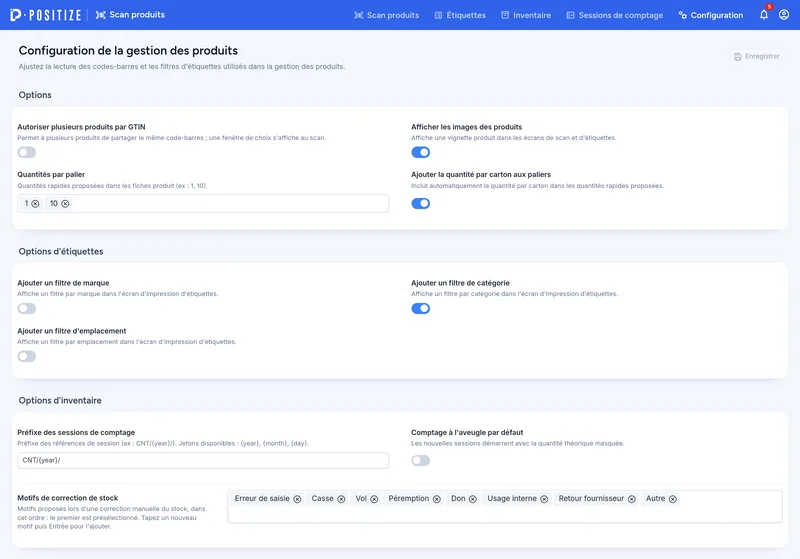The height and width of the screenshot is (559, 800).
Task: Enable multiple products per GTIN toggle
Action: (27, 152)
